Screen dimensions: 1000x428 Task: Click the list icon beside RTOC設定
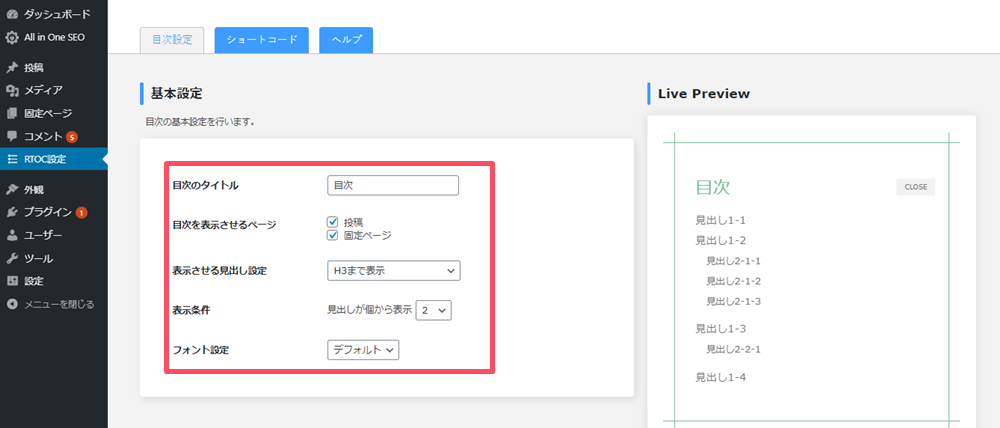click(11, 159)
